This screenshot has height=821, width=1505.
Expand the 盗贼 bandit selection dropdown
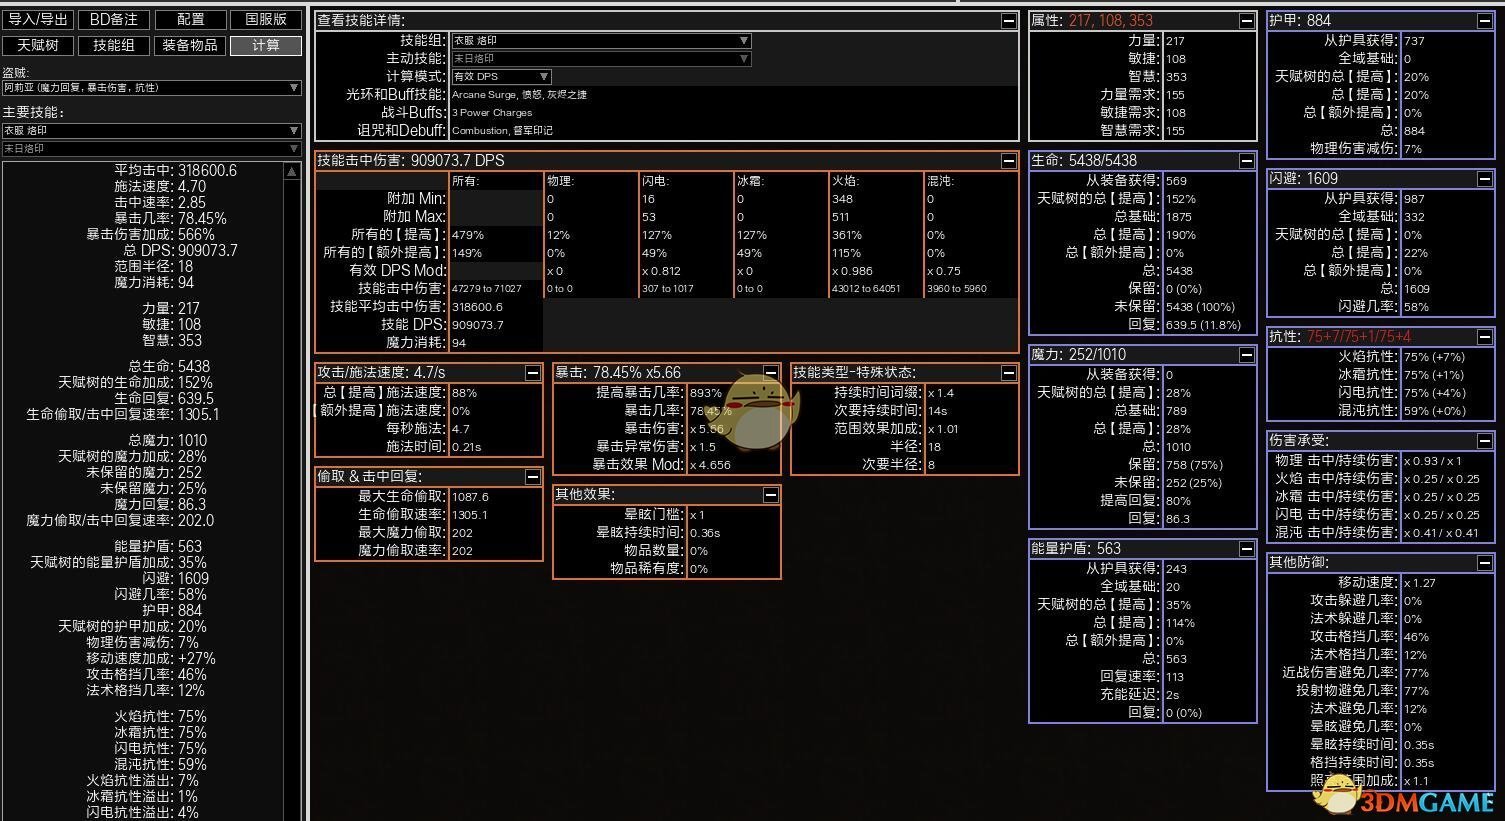151,88
